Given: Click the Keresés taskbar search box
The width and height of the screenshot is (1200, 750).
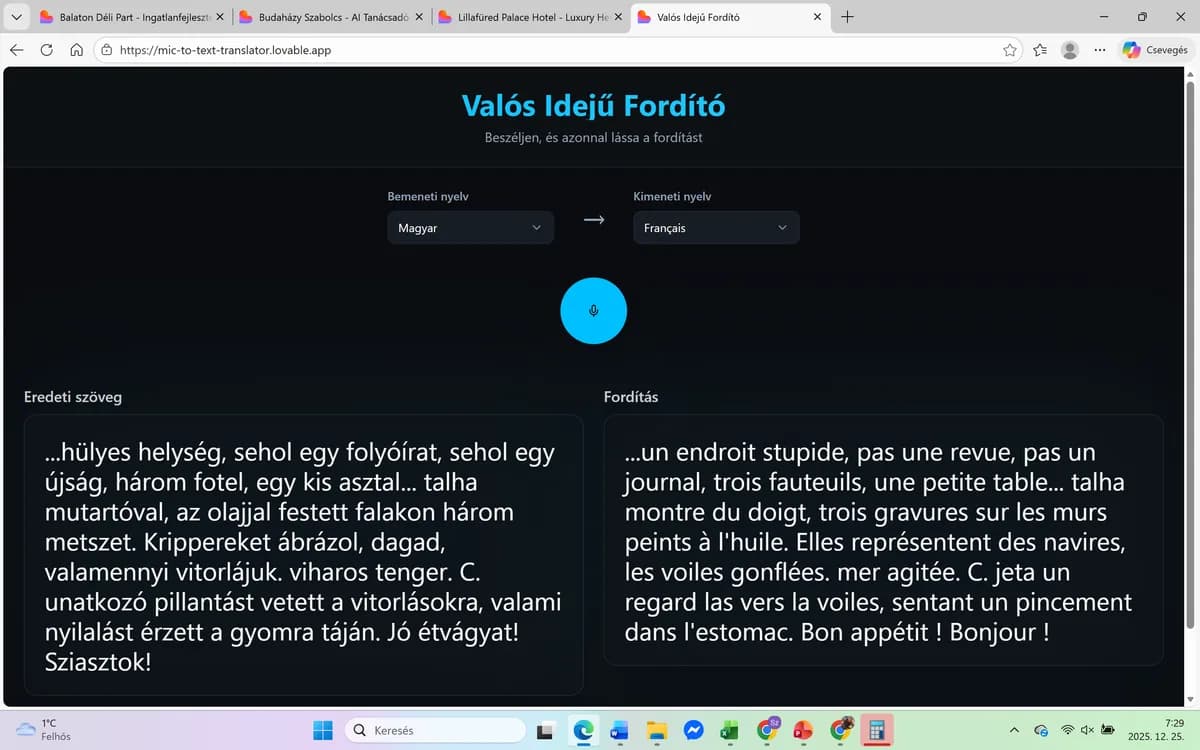Looking at the screenshot, I should click(x=435, y=731).
